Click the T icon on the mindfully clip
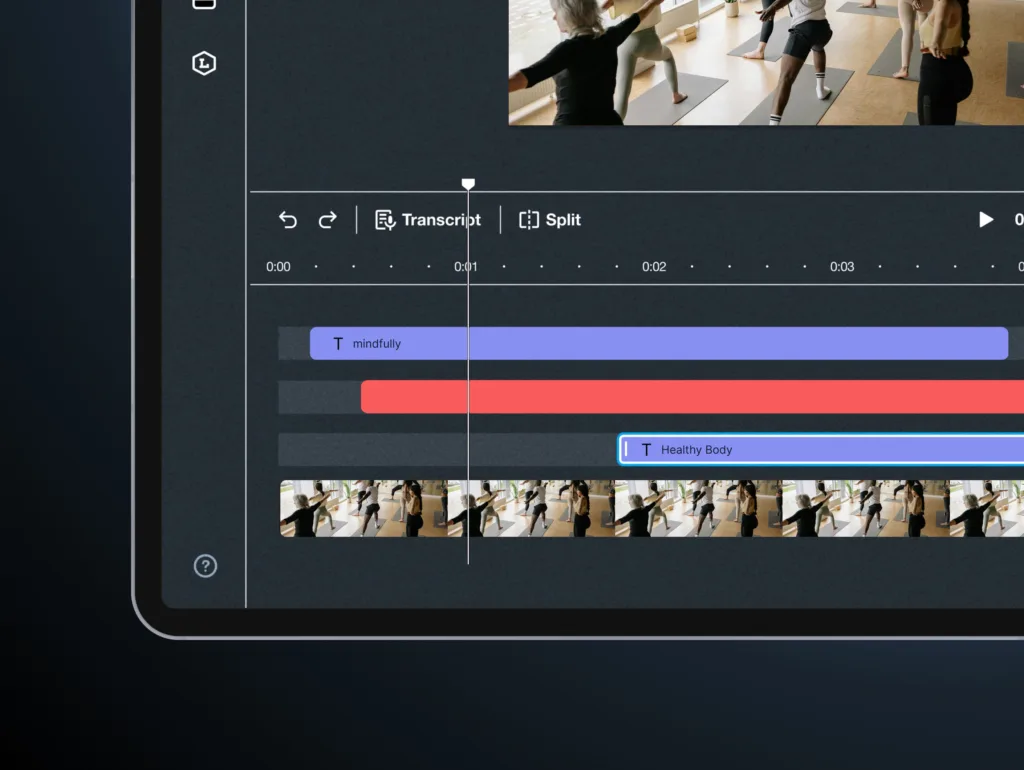Image resolution: width=1024 pixels, height=770 pixels. [x=338, y=344]
